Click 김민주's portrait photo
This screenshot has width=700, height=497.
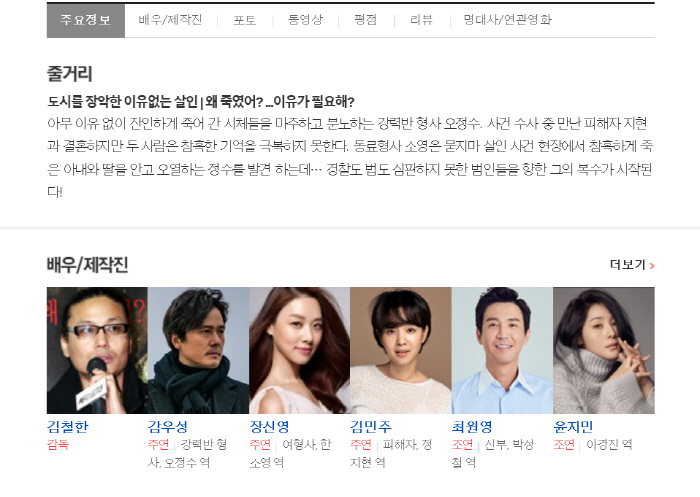point(401,350)
